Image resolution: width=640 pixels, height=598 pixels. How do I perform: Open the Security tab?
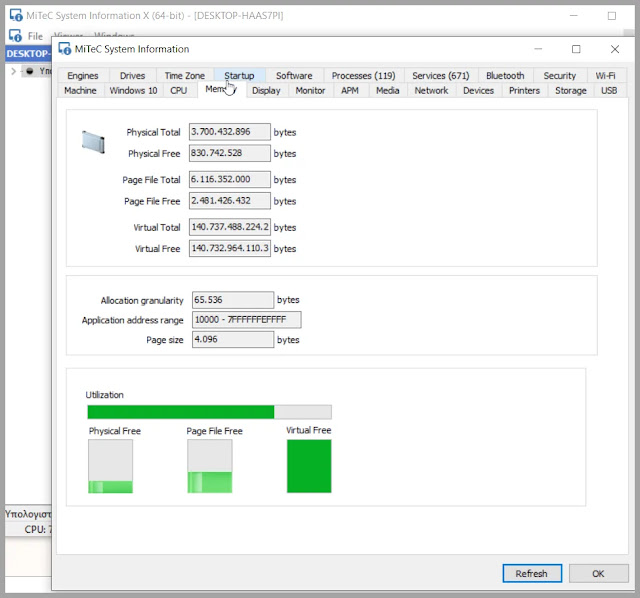(559, 76)
